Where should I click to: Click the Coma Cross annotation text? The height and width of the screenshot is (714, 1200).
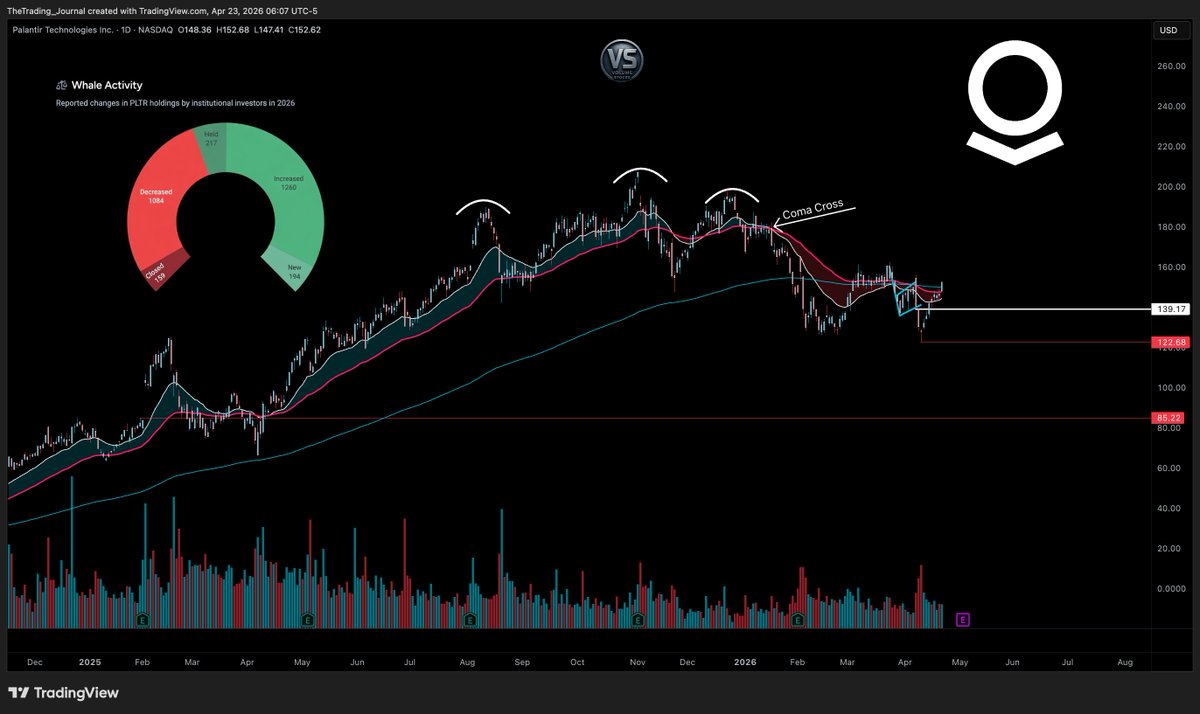(x=812, y=209)
